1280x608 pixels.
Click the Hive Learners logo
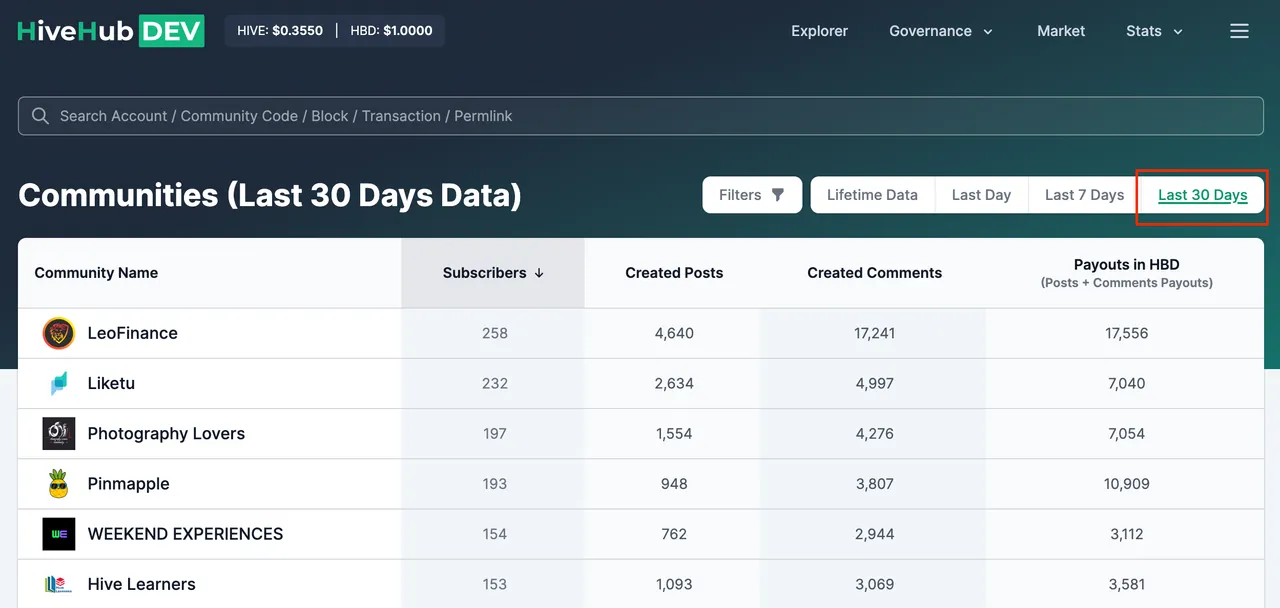click(59, 584)
